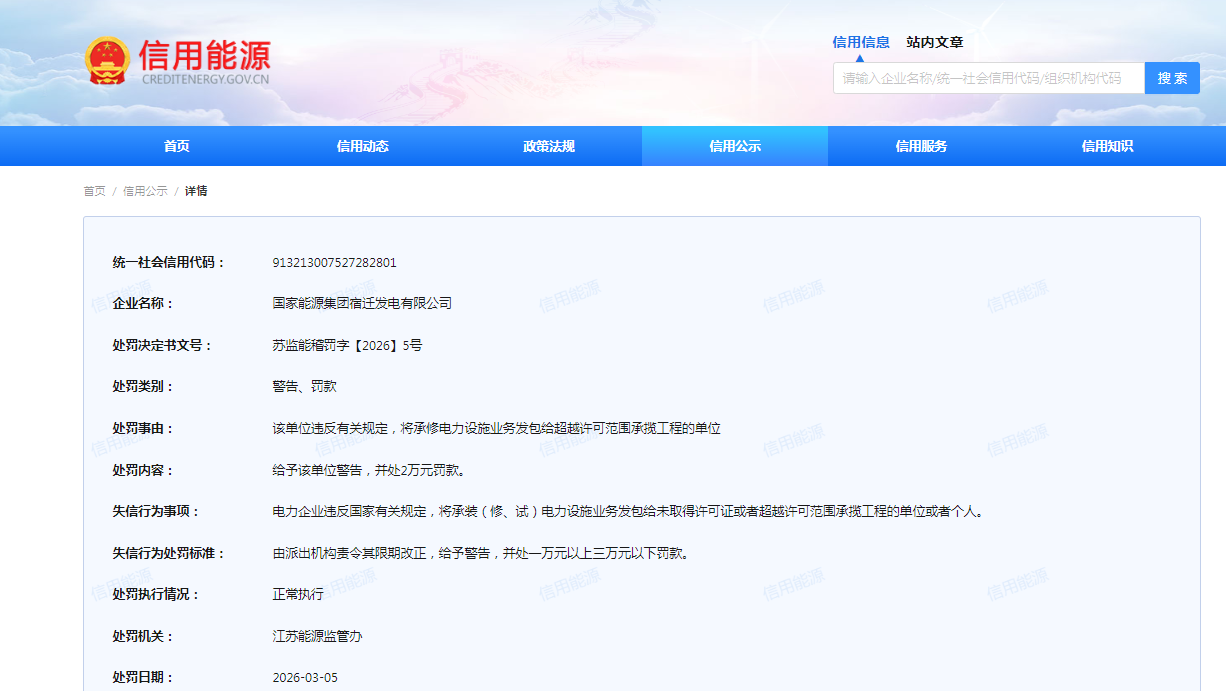This screenshot has width=1226, height=691.
Task: Click the penalty date 2026-03-05
Action: [x=305, y=678]
